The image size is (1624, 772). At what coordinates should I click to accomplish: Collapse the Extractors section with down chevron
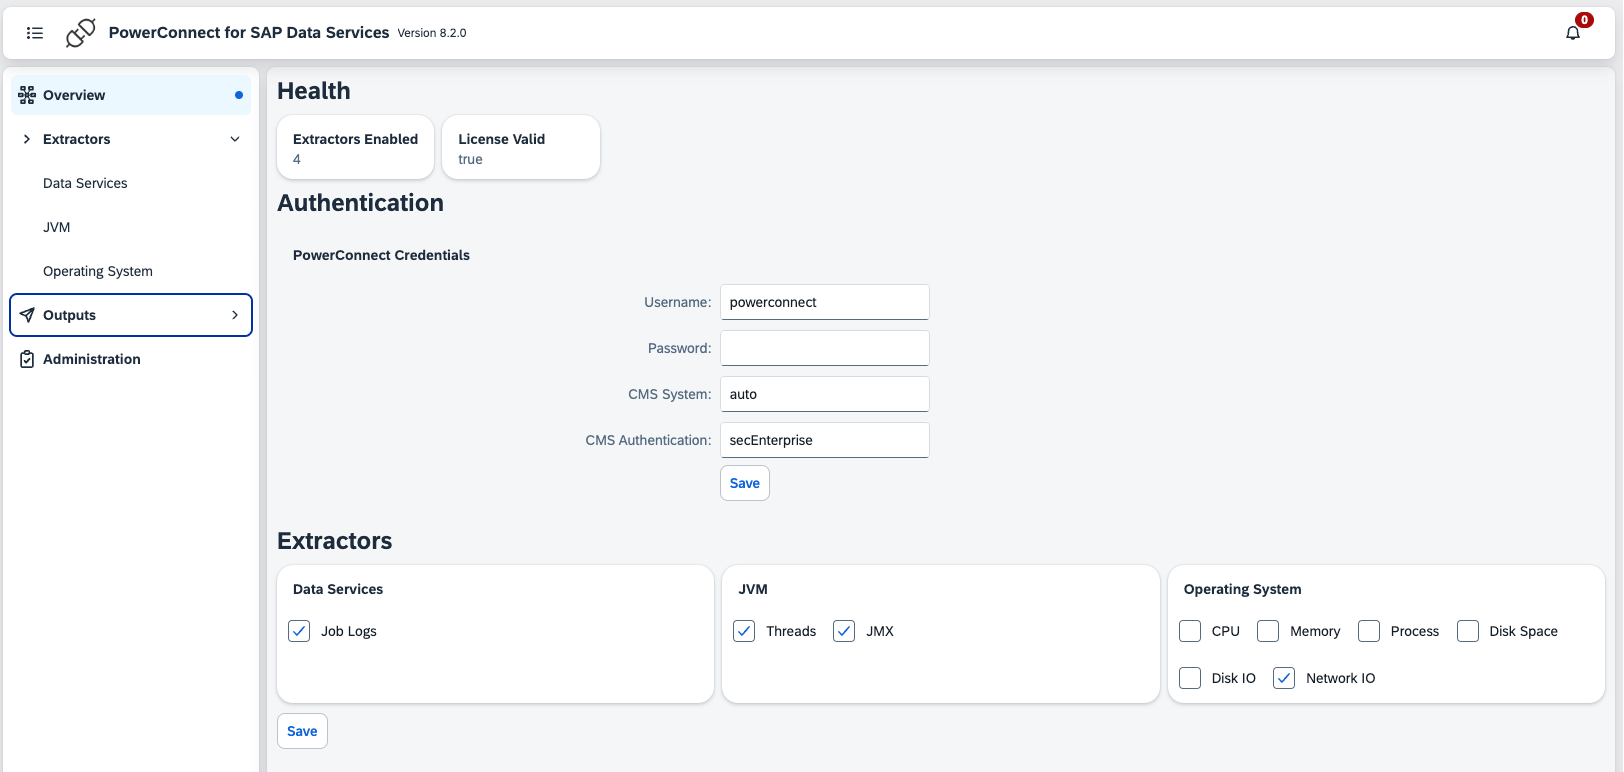click(235, 139)
